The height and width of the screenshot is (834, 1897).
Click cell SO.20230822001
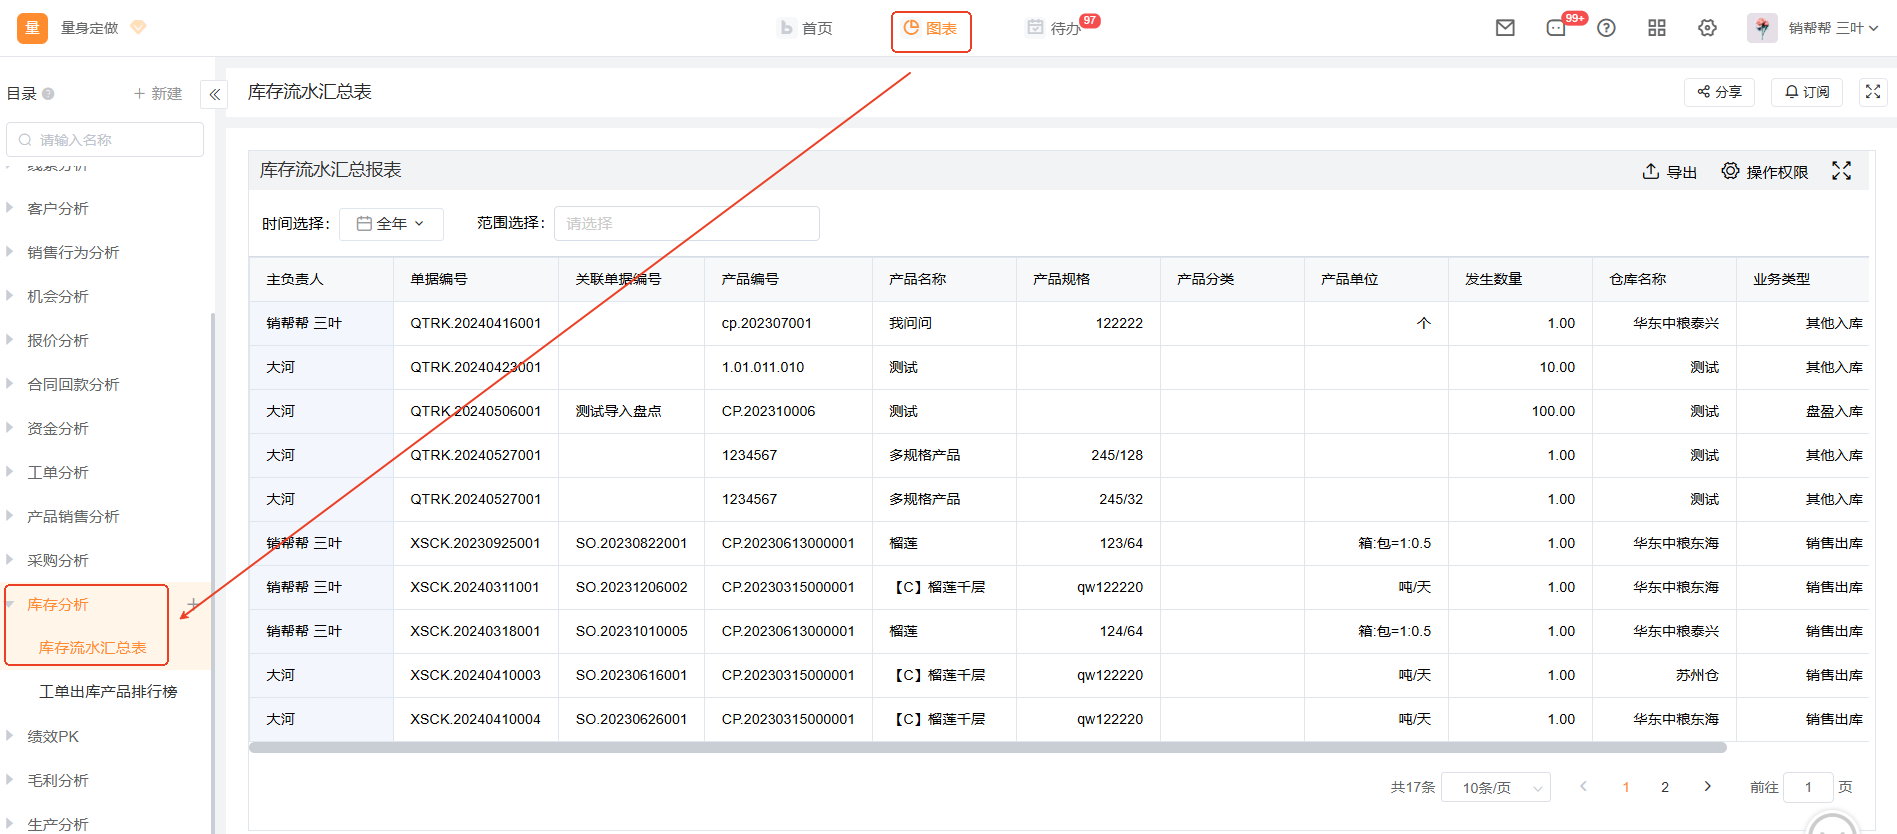(x=631, y=543)
